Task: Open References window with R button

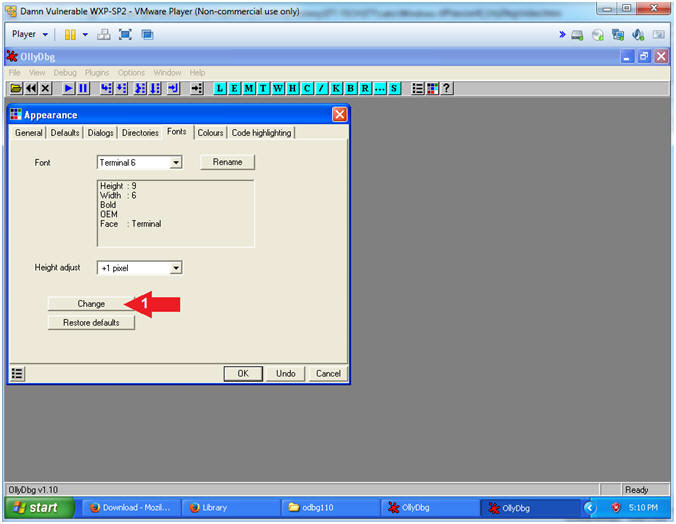Action: tap(365, 88)
